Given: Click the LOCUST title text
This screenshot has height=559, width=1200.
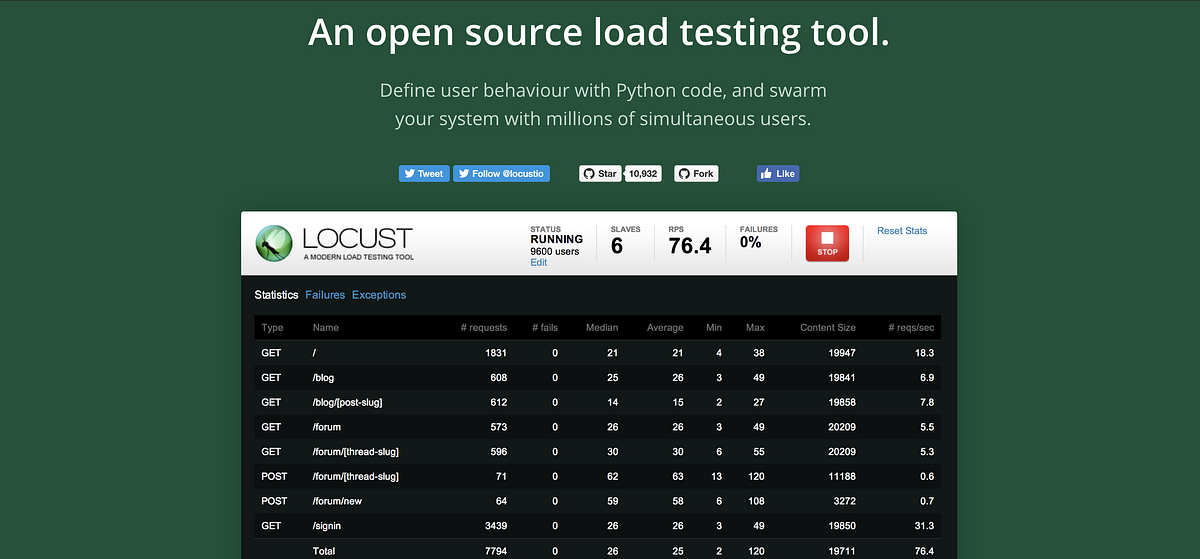Looking at the screenshot, I should coord(357,238).
